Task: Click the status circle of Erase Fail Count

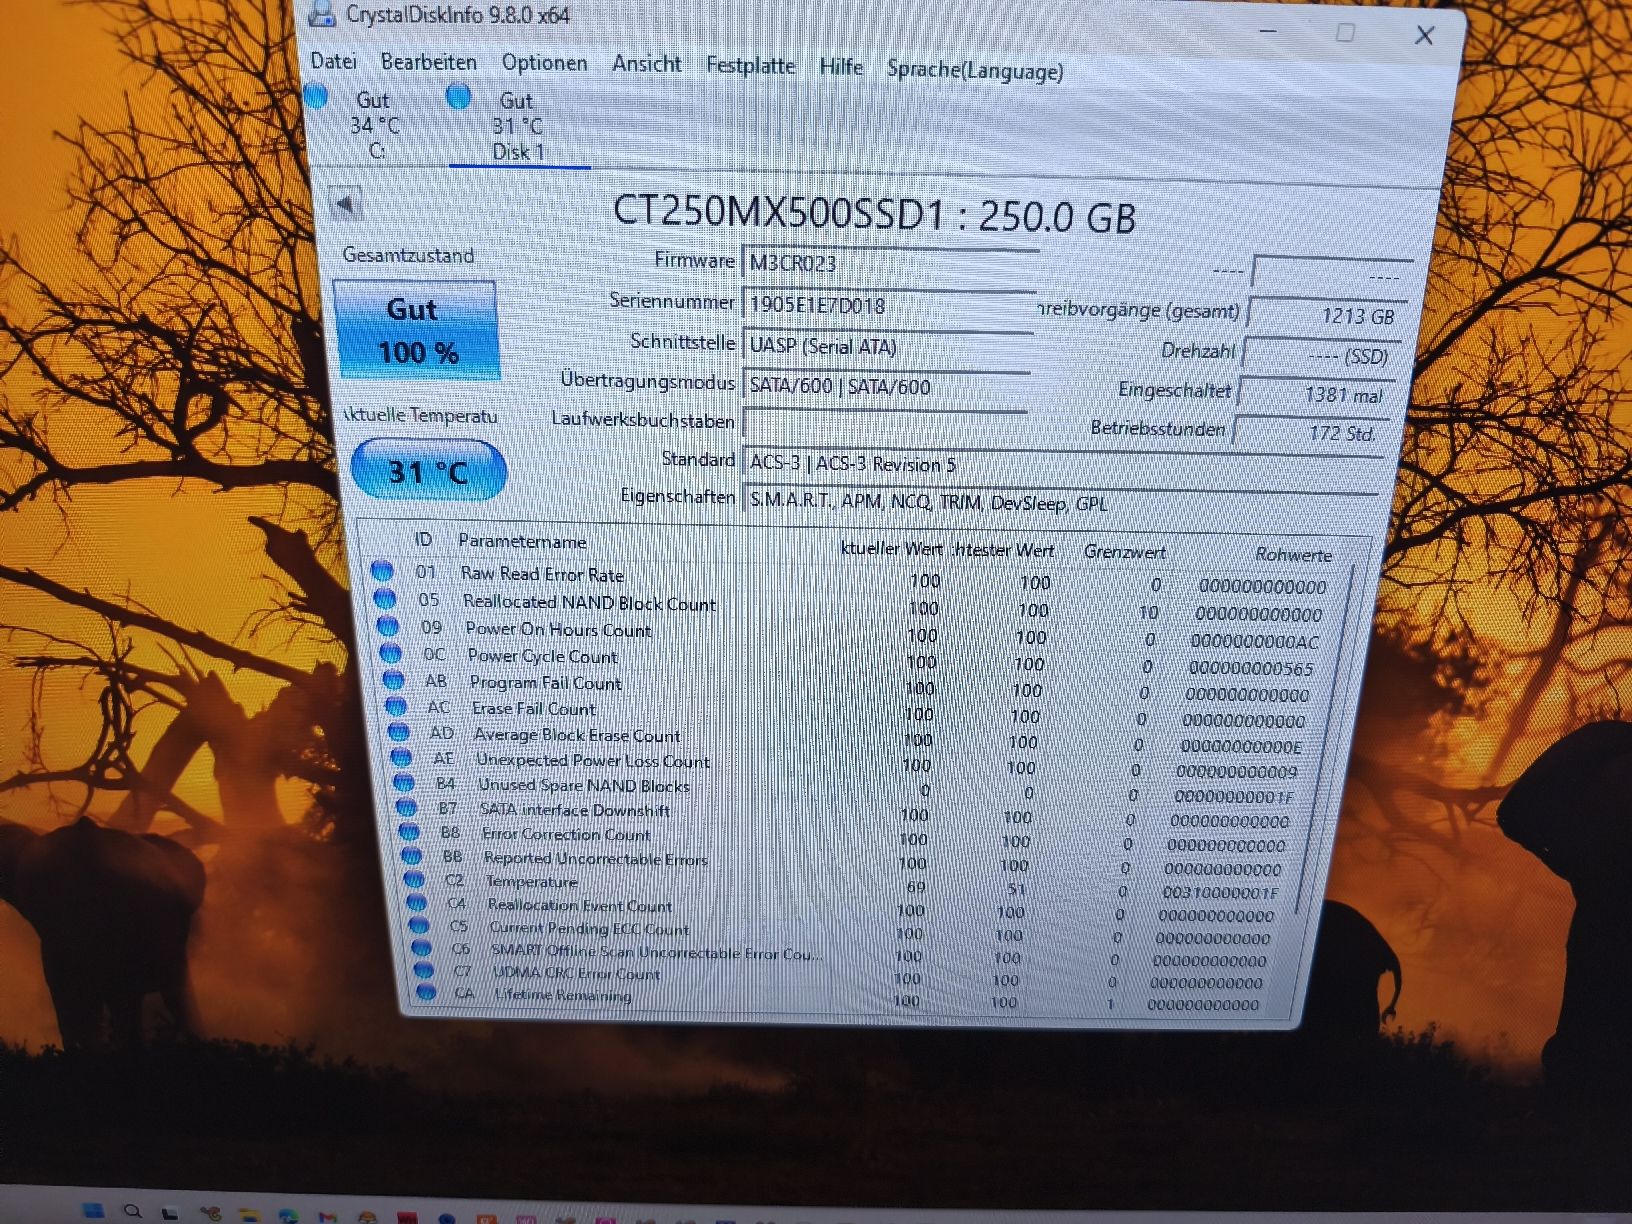Action: [397, 706]
